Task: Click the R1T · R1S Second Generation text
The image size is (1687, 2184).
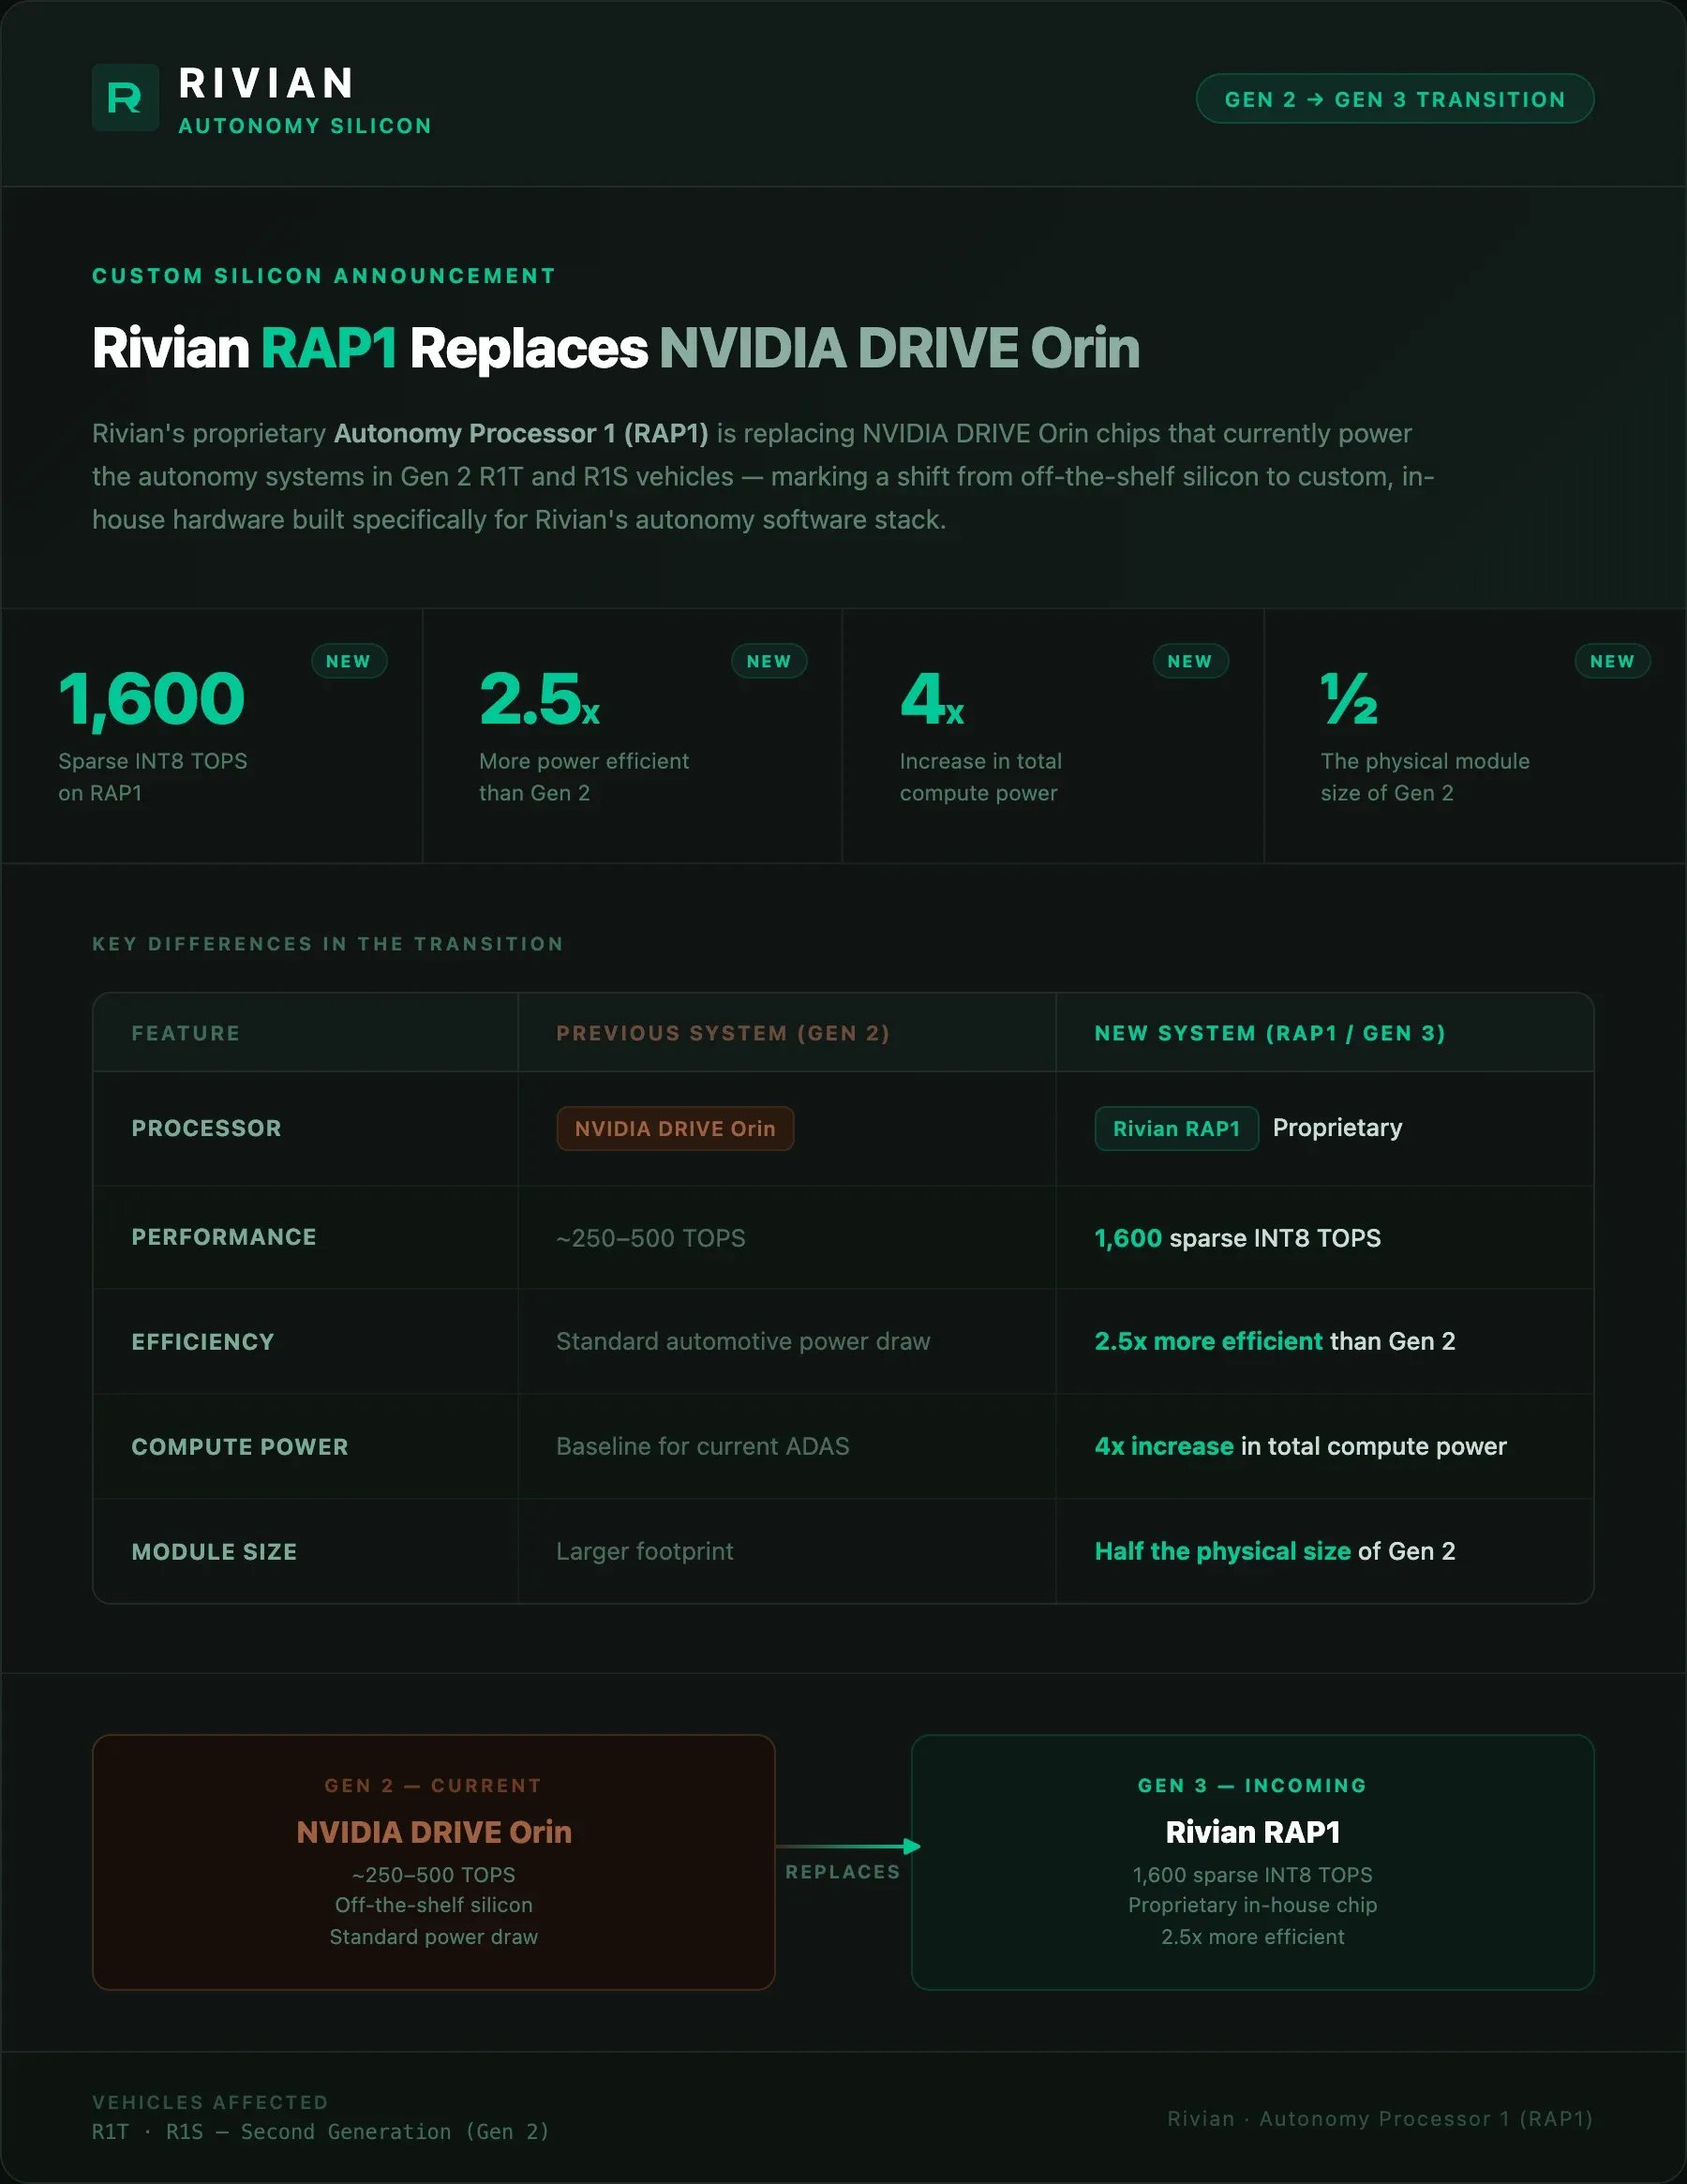Action: coord(321,2131)
